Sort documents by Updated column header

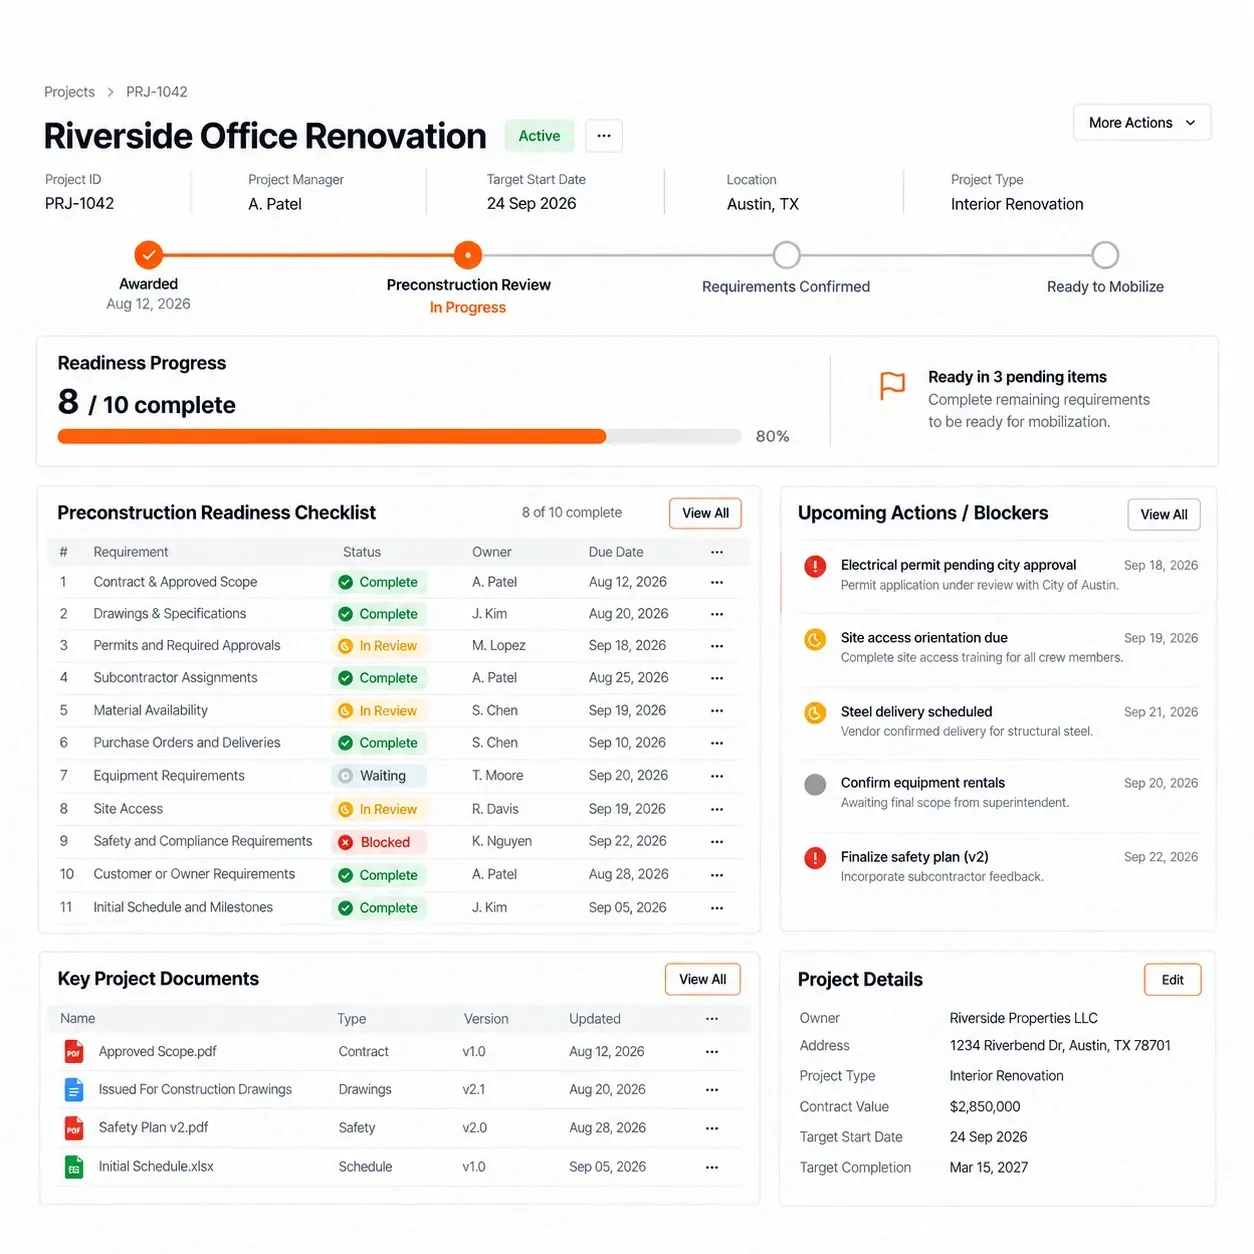[595, 1019]
